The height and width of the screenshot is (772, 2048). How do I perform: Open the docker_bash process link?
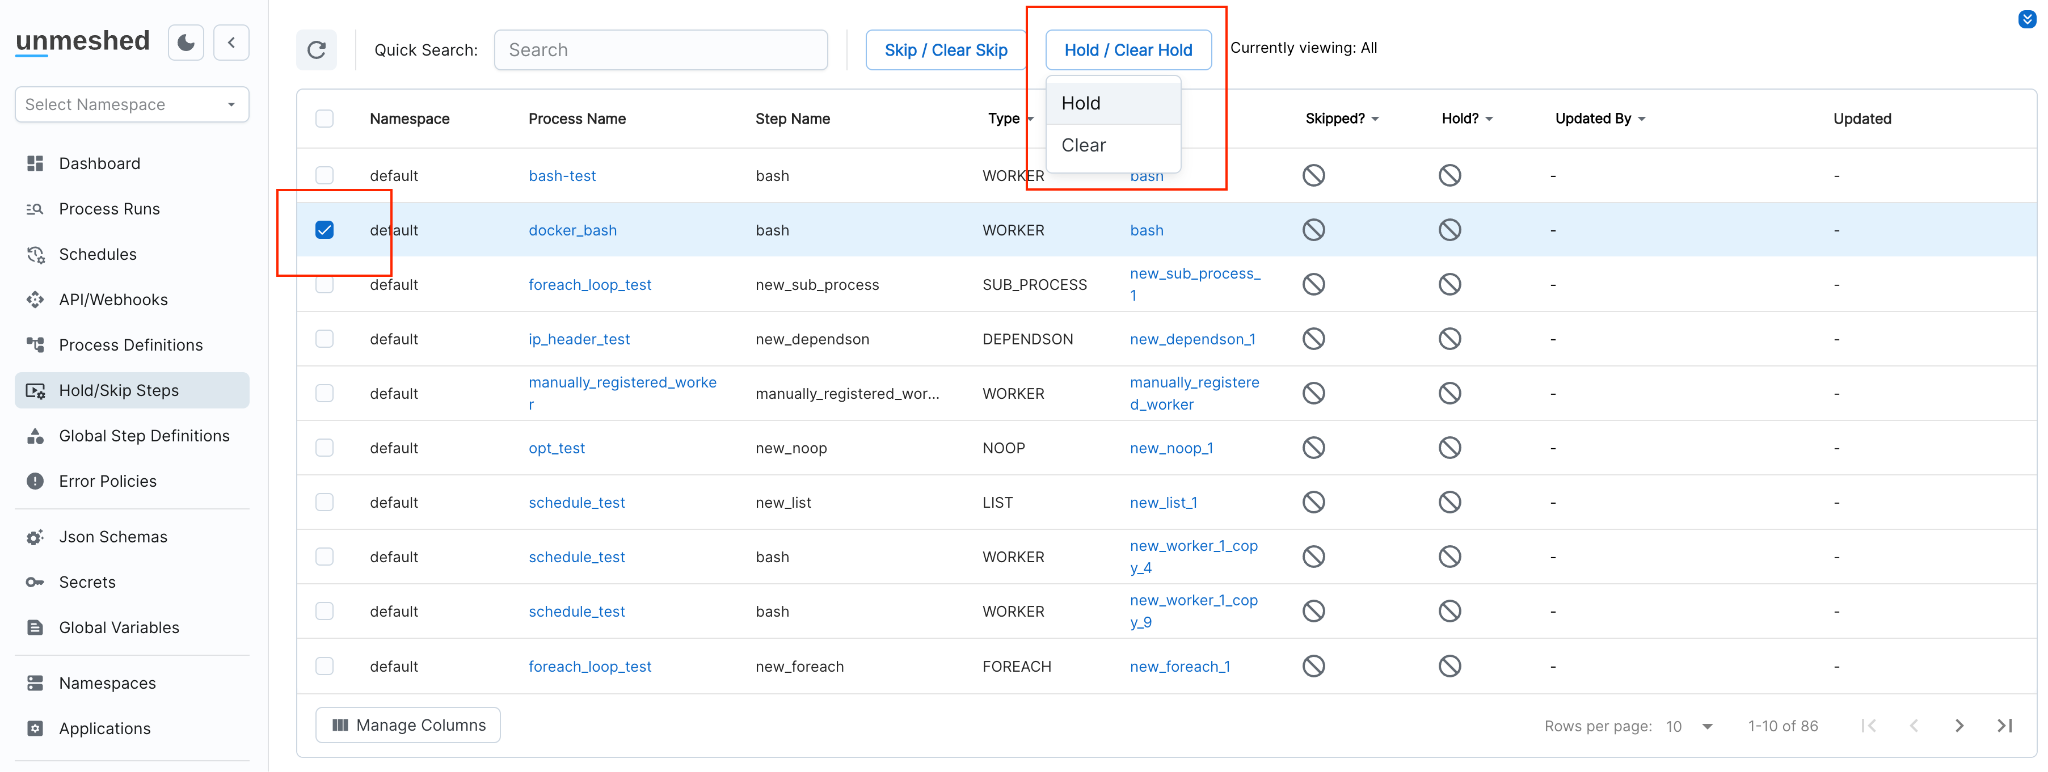(x=572, y=230)
